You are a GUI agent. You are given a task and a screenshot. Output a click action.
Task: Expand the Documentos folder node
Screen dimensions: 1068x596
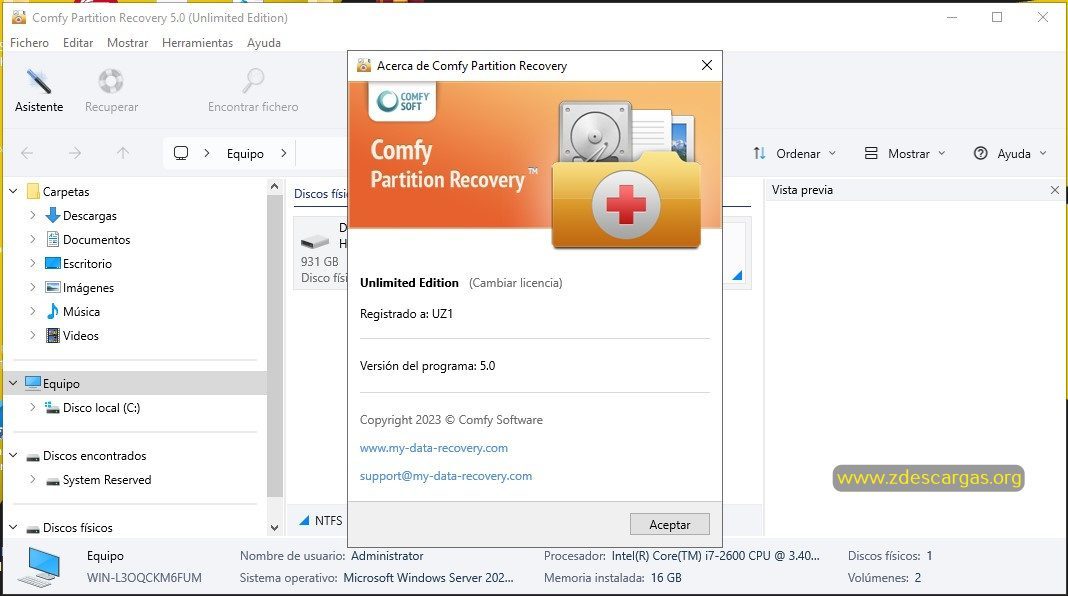(x=32, y=239)
